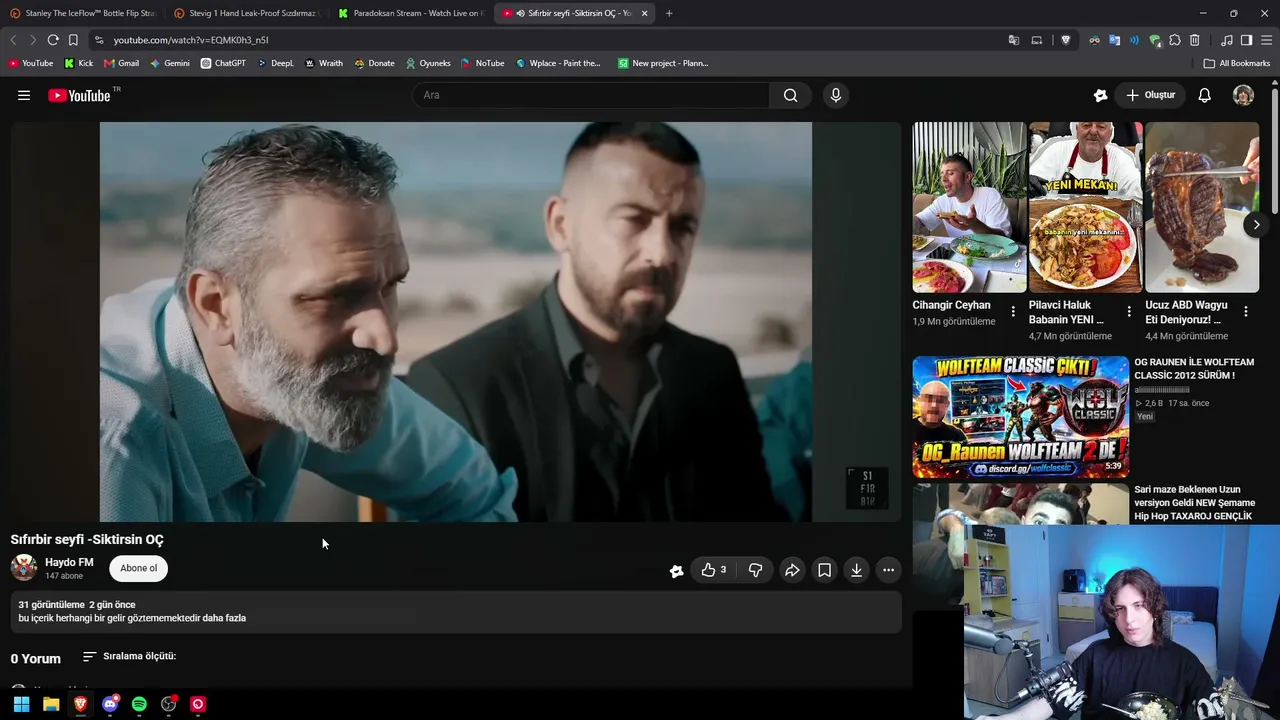
Task: Open a new browser tab
Action: click(669, 13)
